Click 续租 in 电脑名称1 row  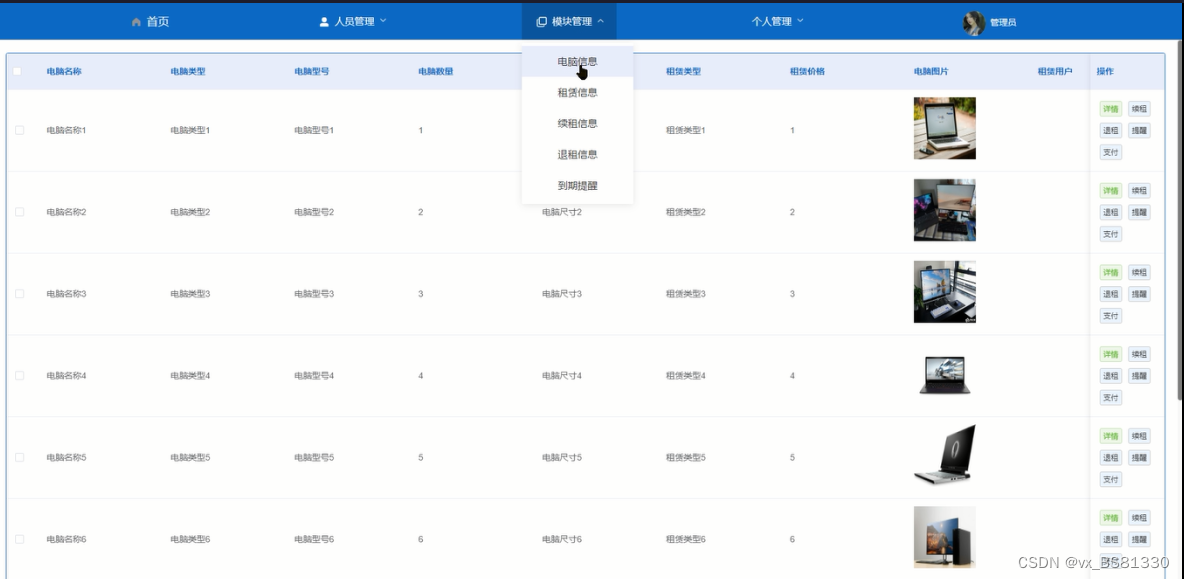1139,109
